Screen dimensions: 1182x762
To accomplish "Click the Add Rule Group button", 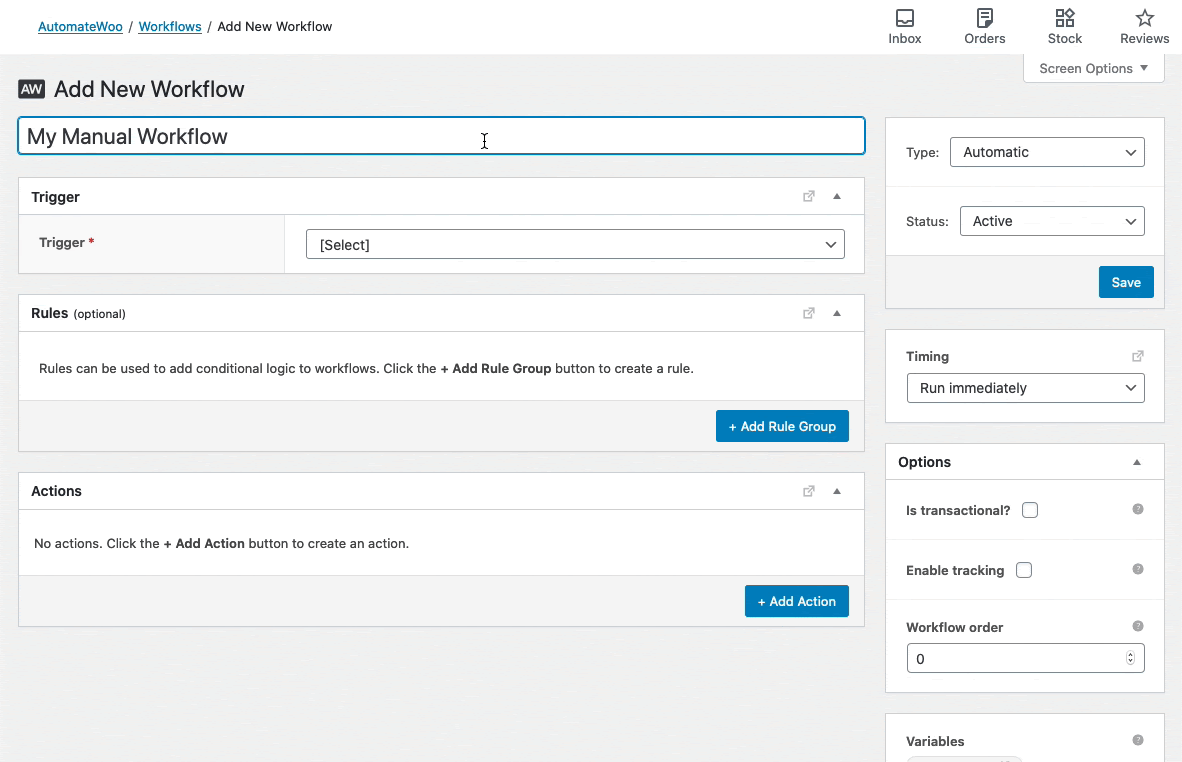I will [782, 426].
